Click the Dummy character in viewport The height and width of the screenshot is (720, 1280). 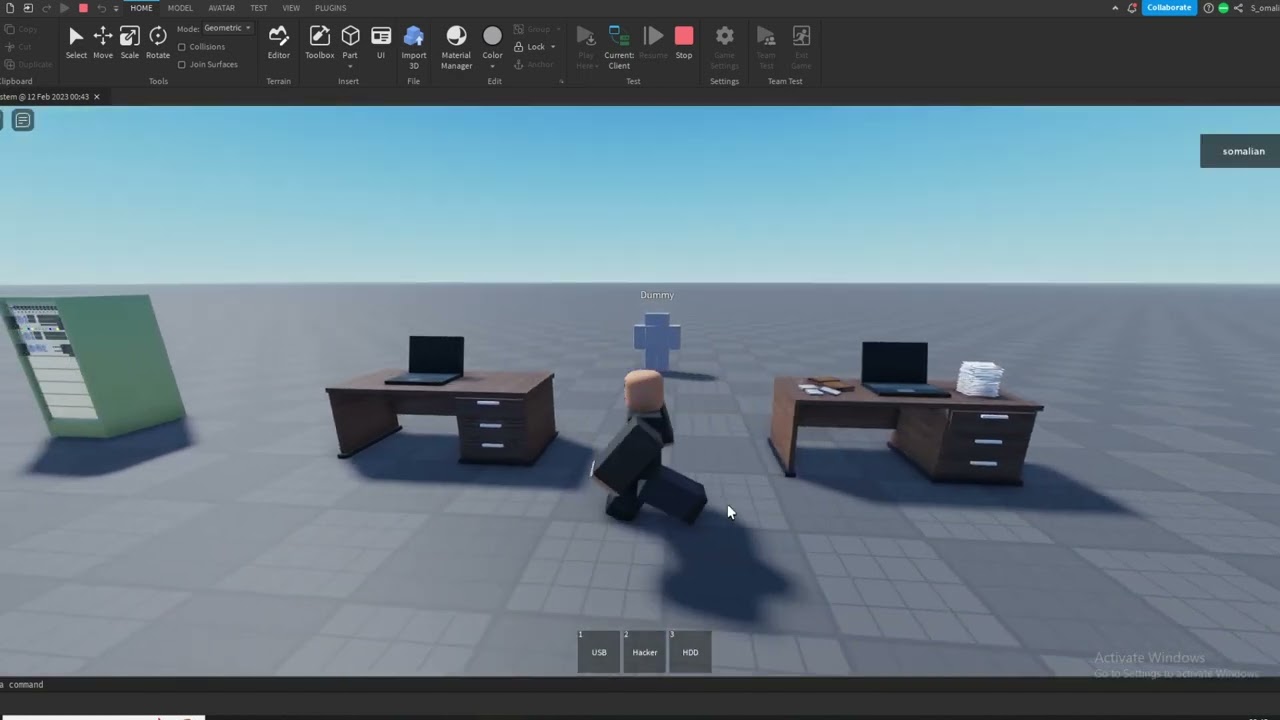657,342
